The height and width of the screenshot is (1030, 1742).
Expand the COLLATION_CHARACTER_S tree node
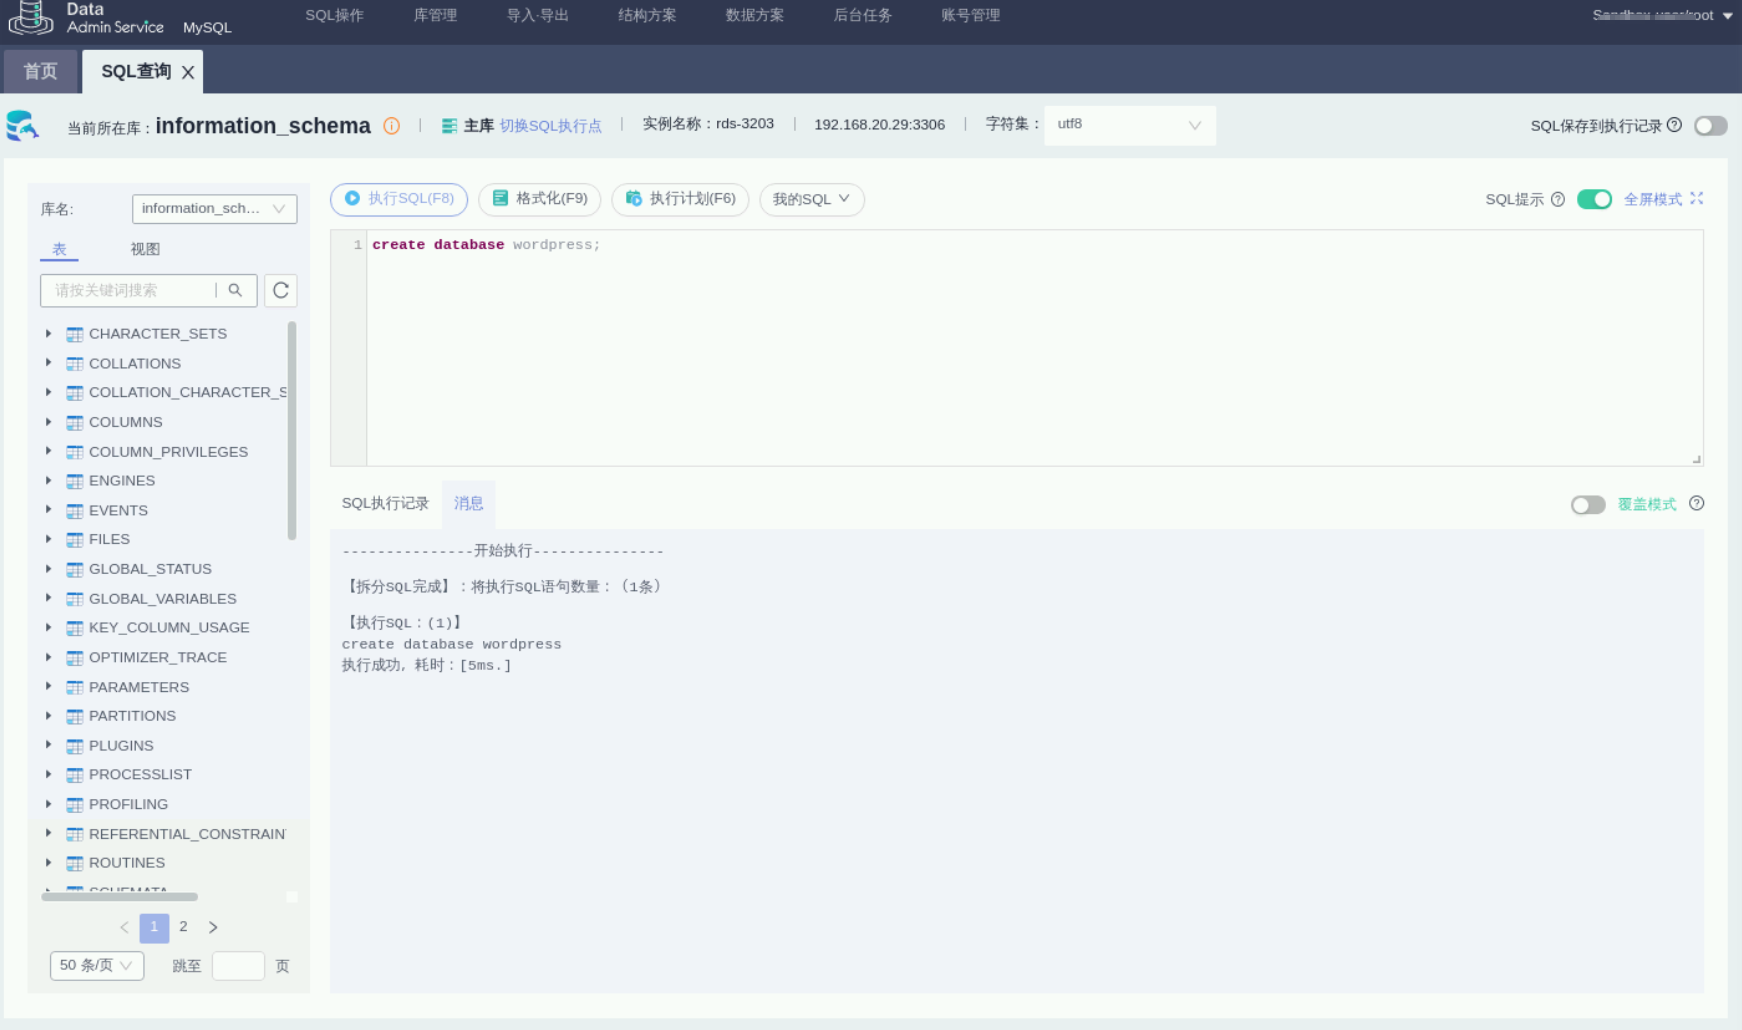click(48, 392)
